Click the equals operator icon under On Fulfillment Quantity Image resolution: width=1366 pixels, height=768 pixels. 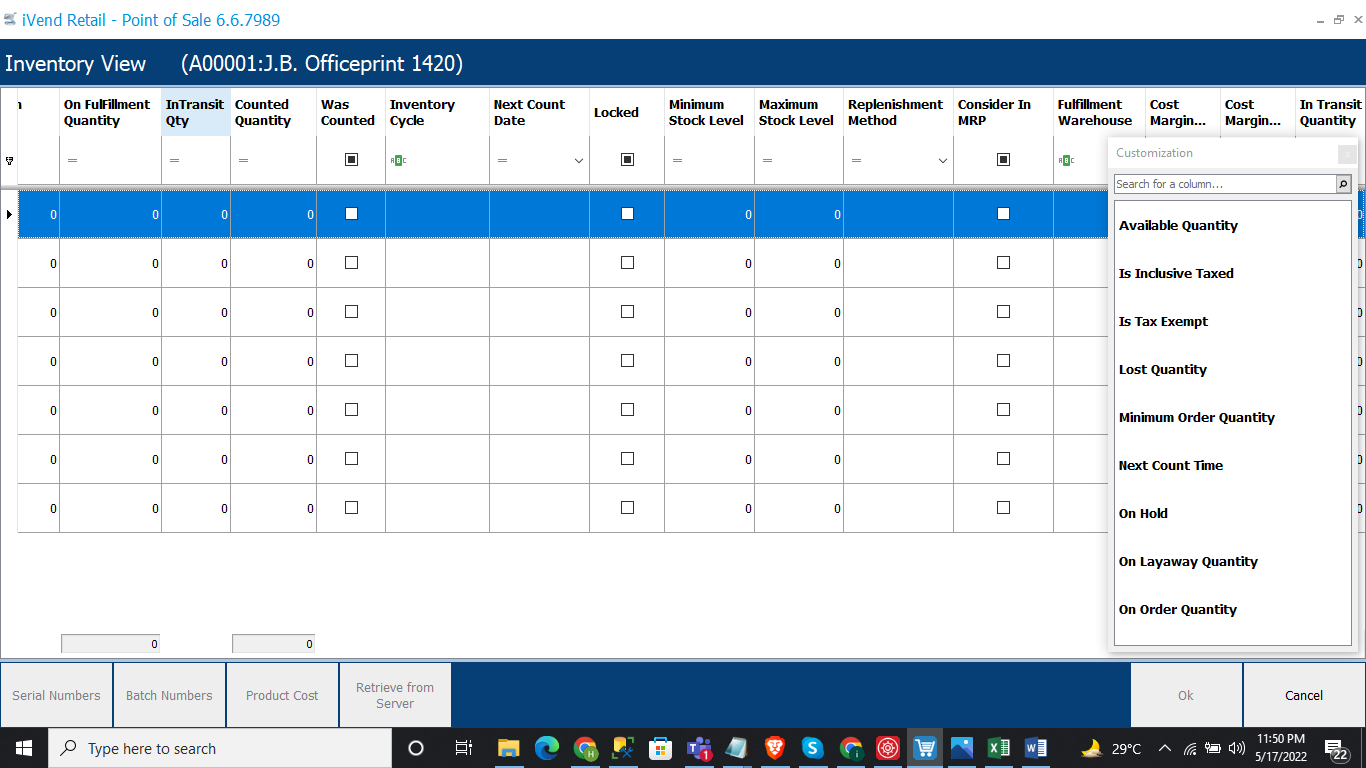coord(72,161)
